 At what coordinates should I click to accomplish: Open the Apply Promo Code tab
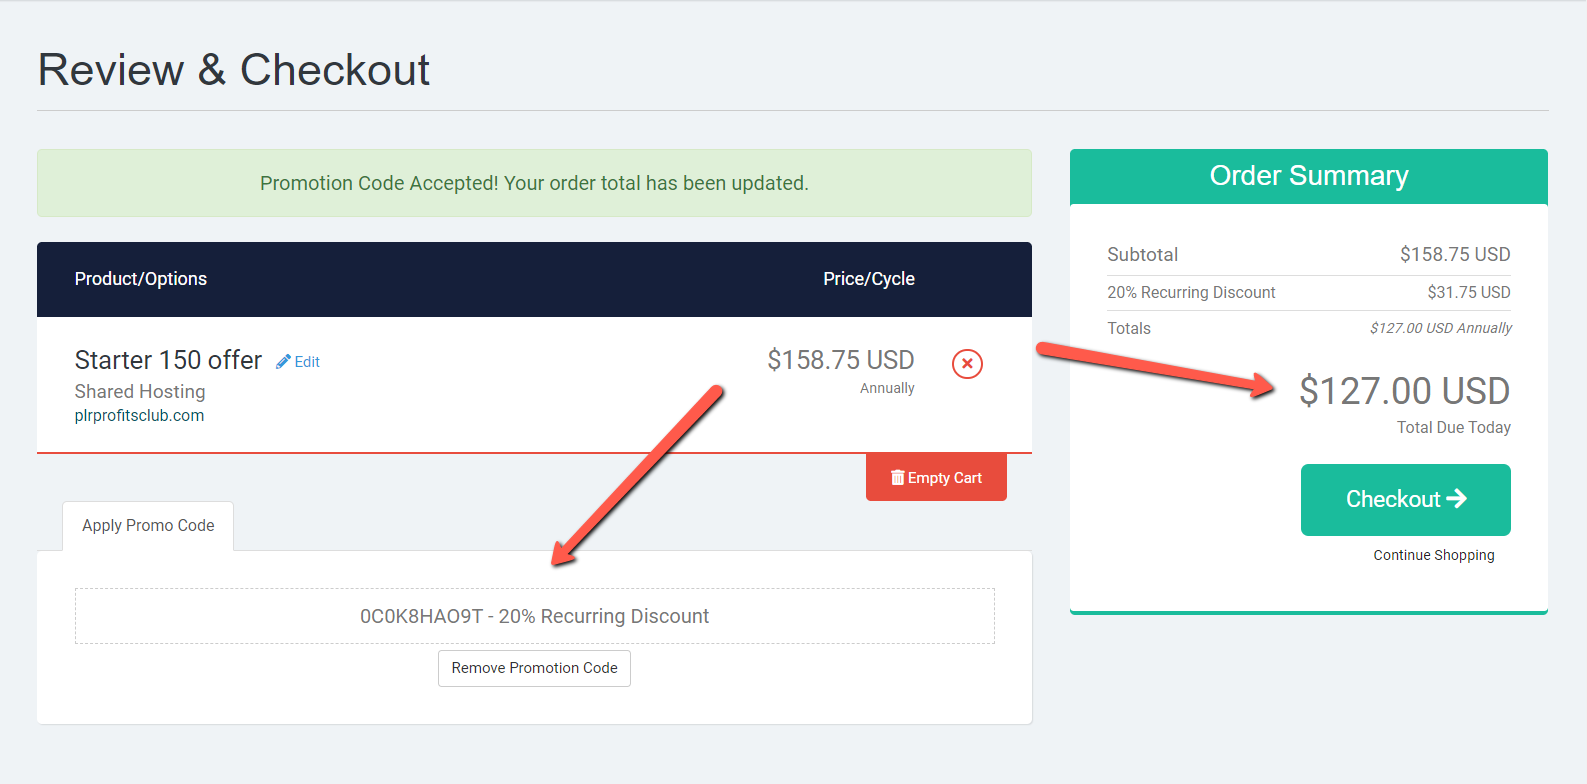click(x=148, y=526)
